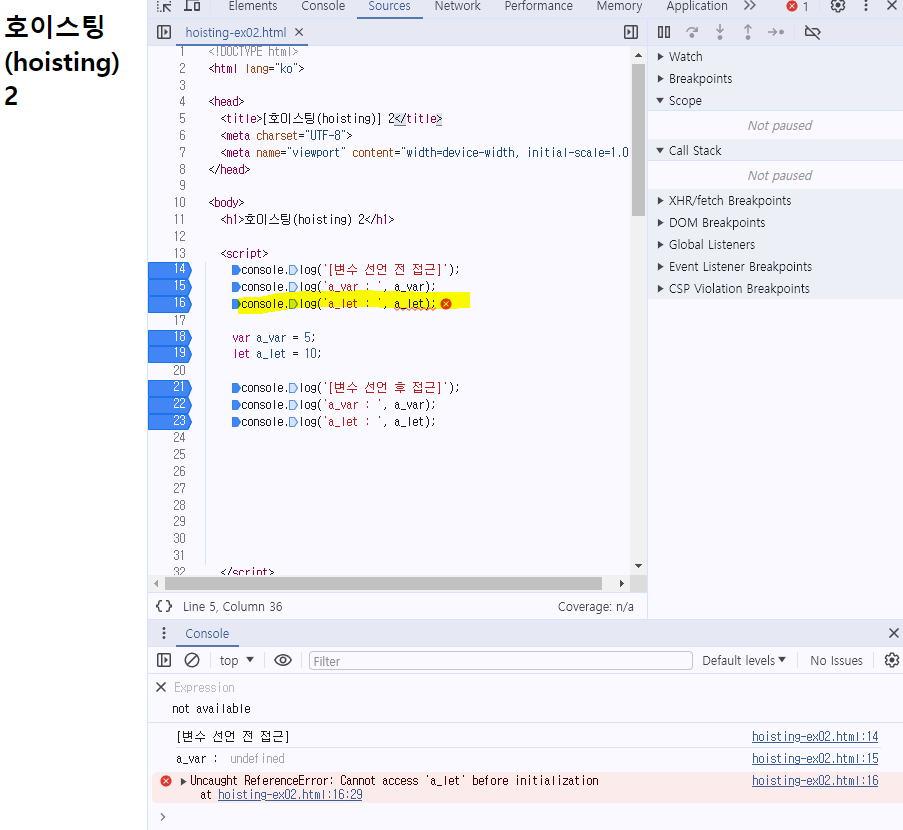Open the Default levels dropdown
The image size is (903, 830).
click(x=743, y=660)
